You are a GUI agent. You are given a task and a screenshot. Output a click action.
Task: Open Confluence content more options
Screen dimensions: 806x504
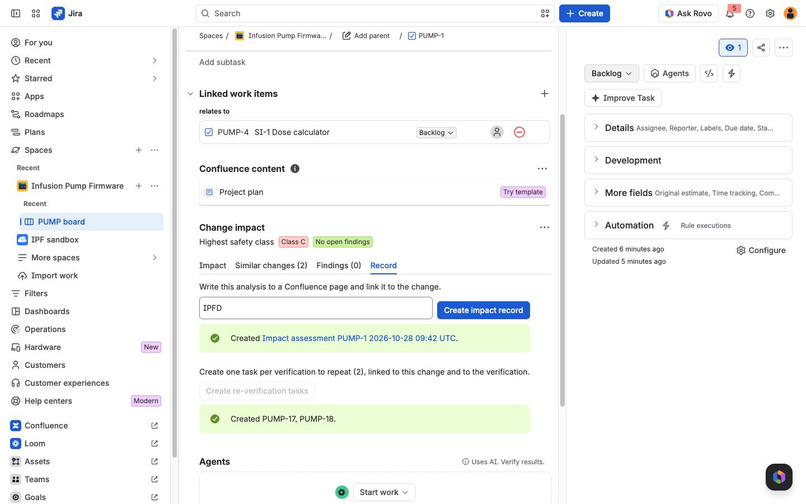click(x=542, y=169)
